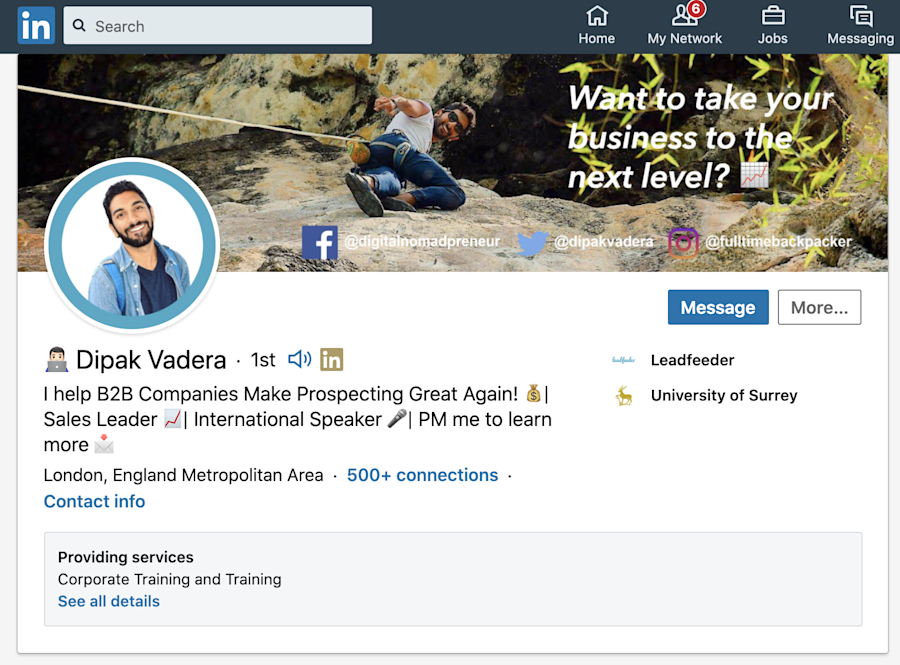Viewport: 900px width, 665px height.
Task: Click the Instagram icon for @fulltimebackpacker
Action: point(683,242)
